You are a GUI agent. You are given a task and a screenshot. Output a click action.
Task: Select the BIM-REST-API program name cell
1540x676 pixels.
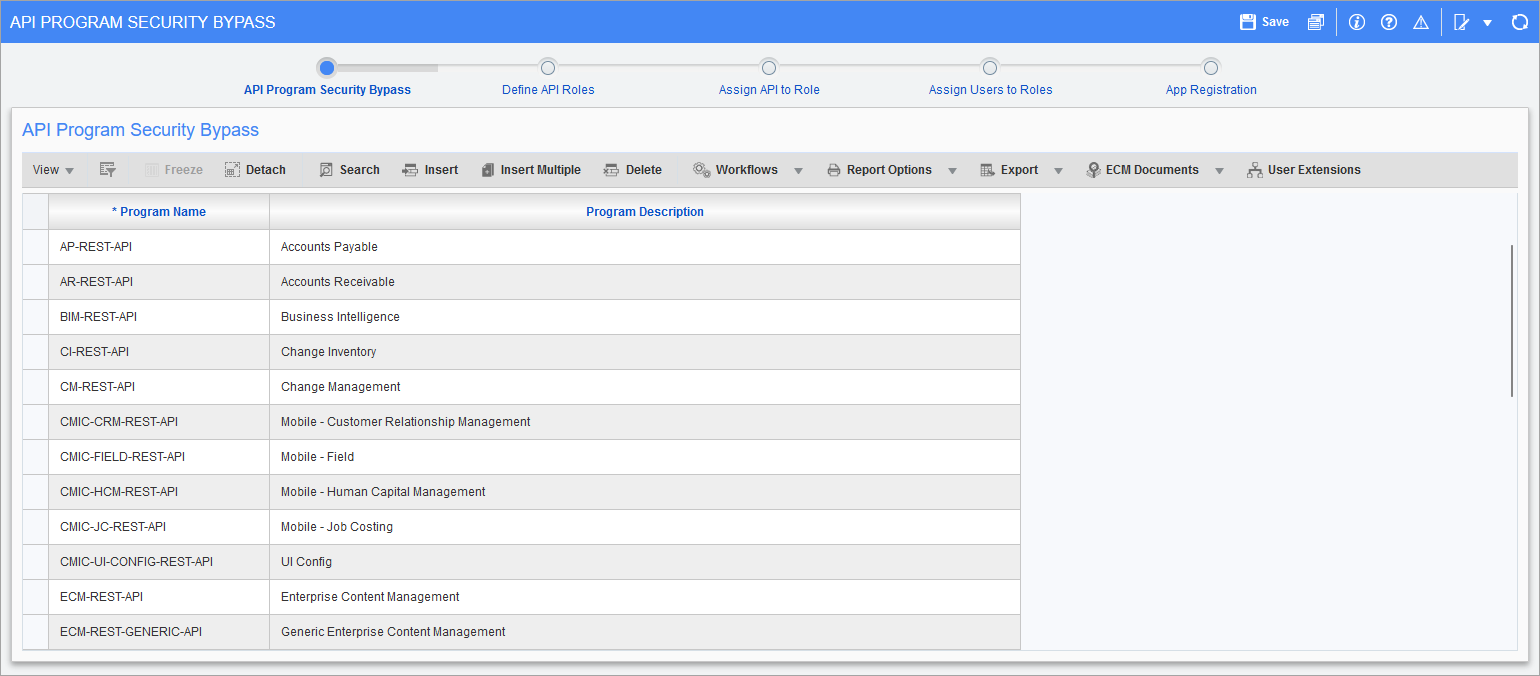coord(159,317)
